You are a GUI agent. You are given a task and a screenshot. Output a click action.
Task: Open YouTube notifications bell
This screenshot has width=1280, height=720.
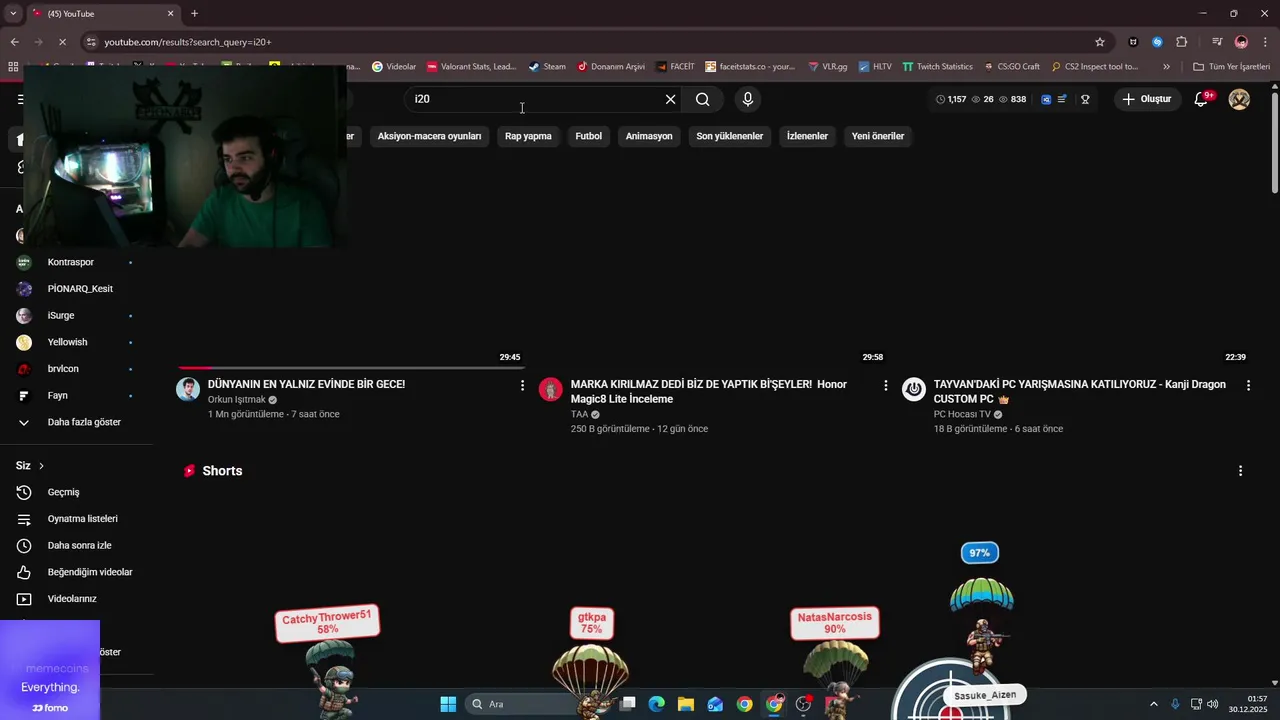(1201, 99)
